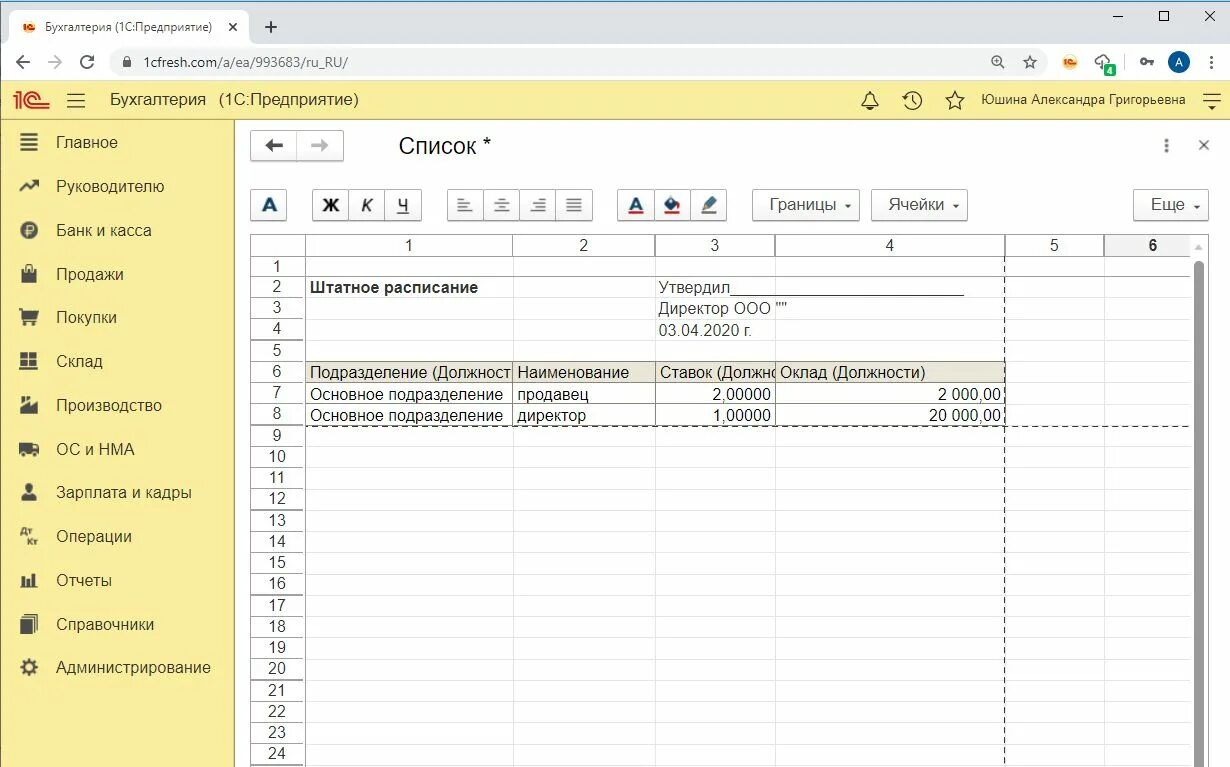The width and height of the screenshot is (1230, 767).
Task: Select cell with директор
Action: tap(584, 415)
